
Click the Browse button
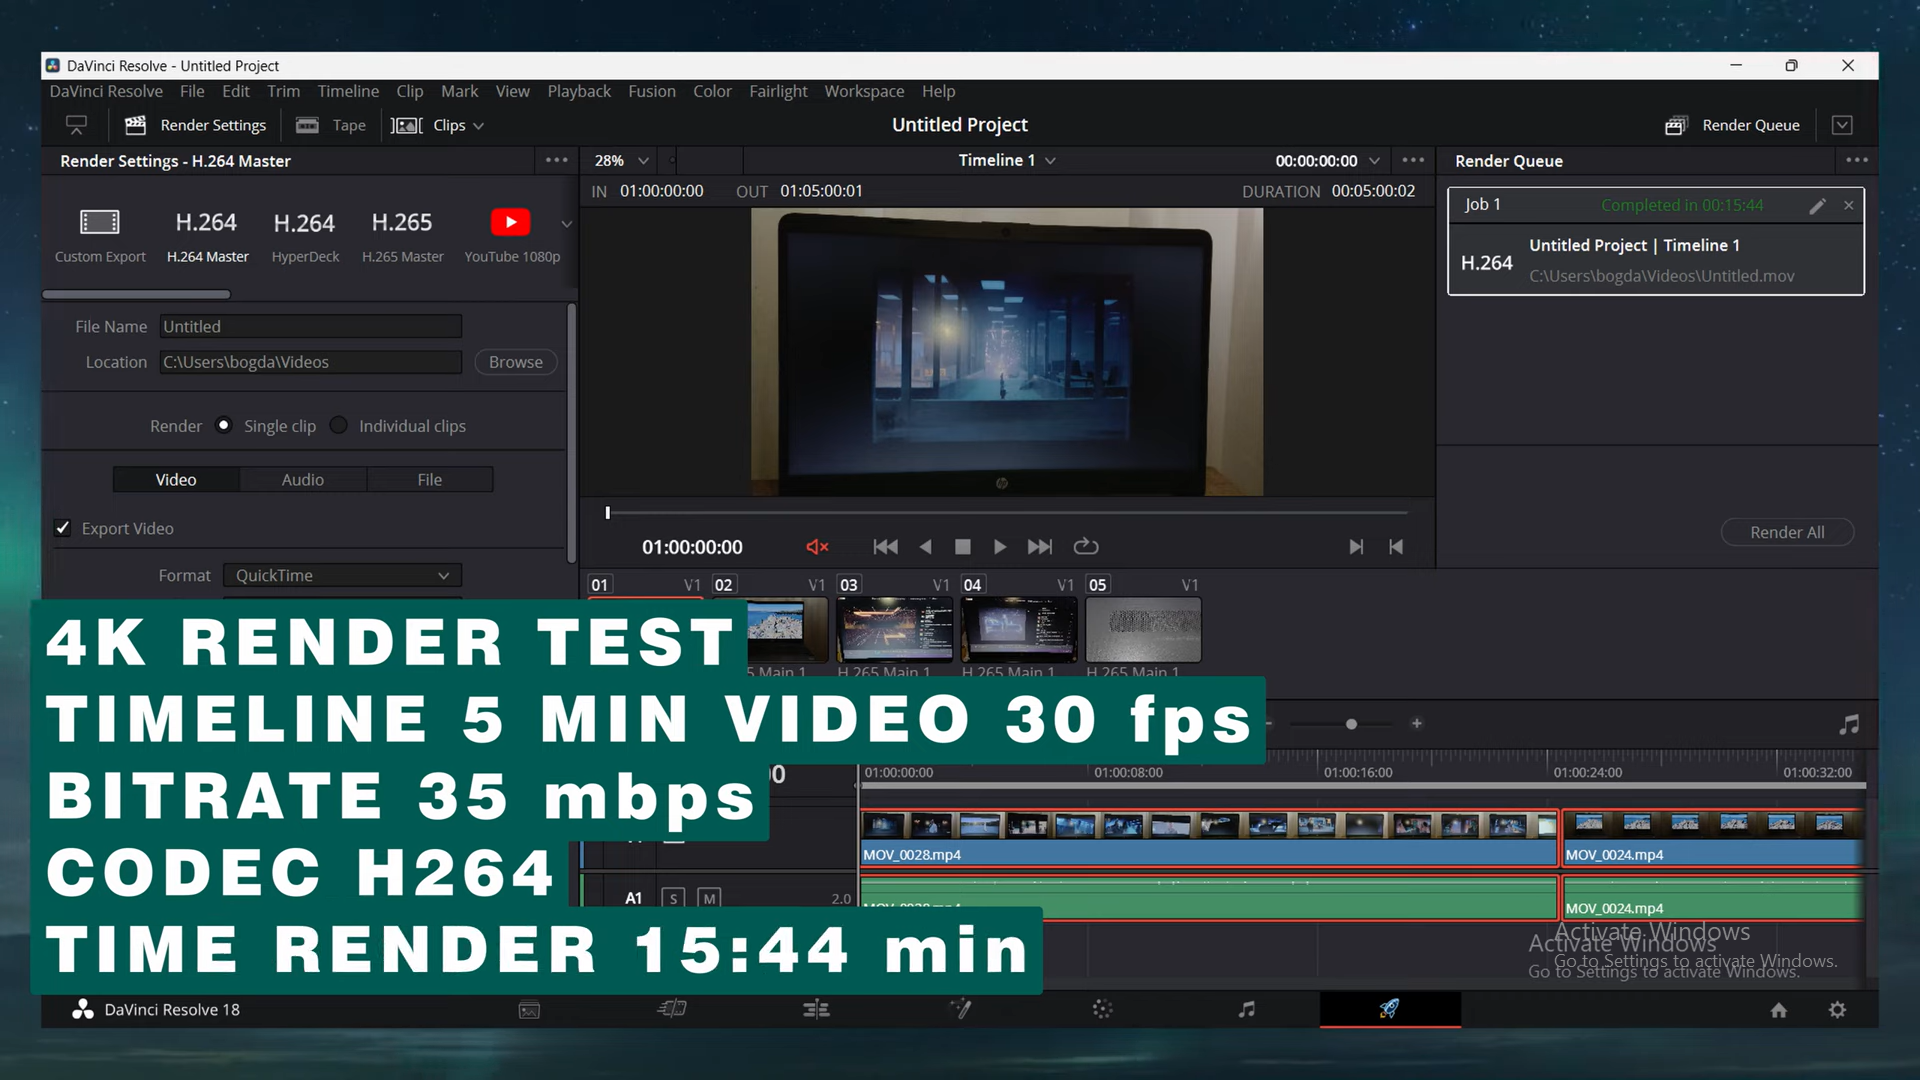(x=516, y=362)
